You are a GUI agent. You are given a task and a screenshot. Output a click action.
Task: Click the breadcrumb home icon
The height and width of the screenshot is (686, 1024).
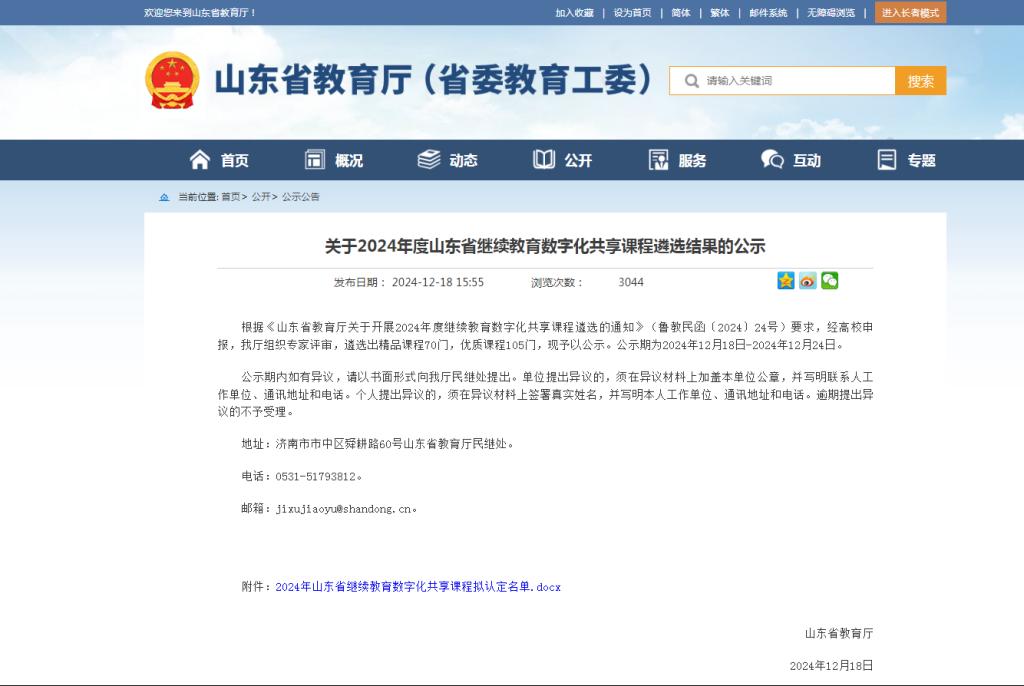165,197
